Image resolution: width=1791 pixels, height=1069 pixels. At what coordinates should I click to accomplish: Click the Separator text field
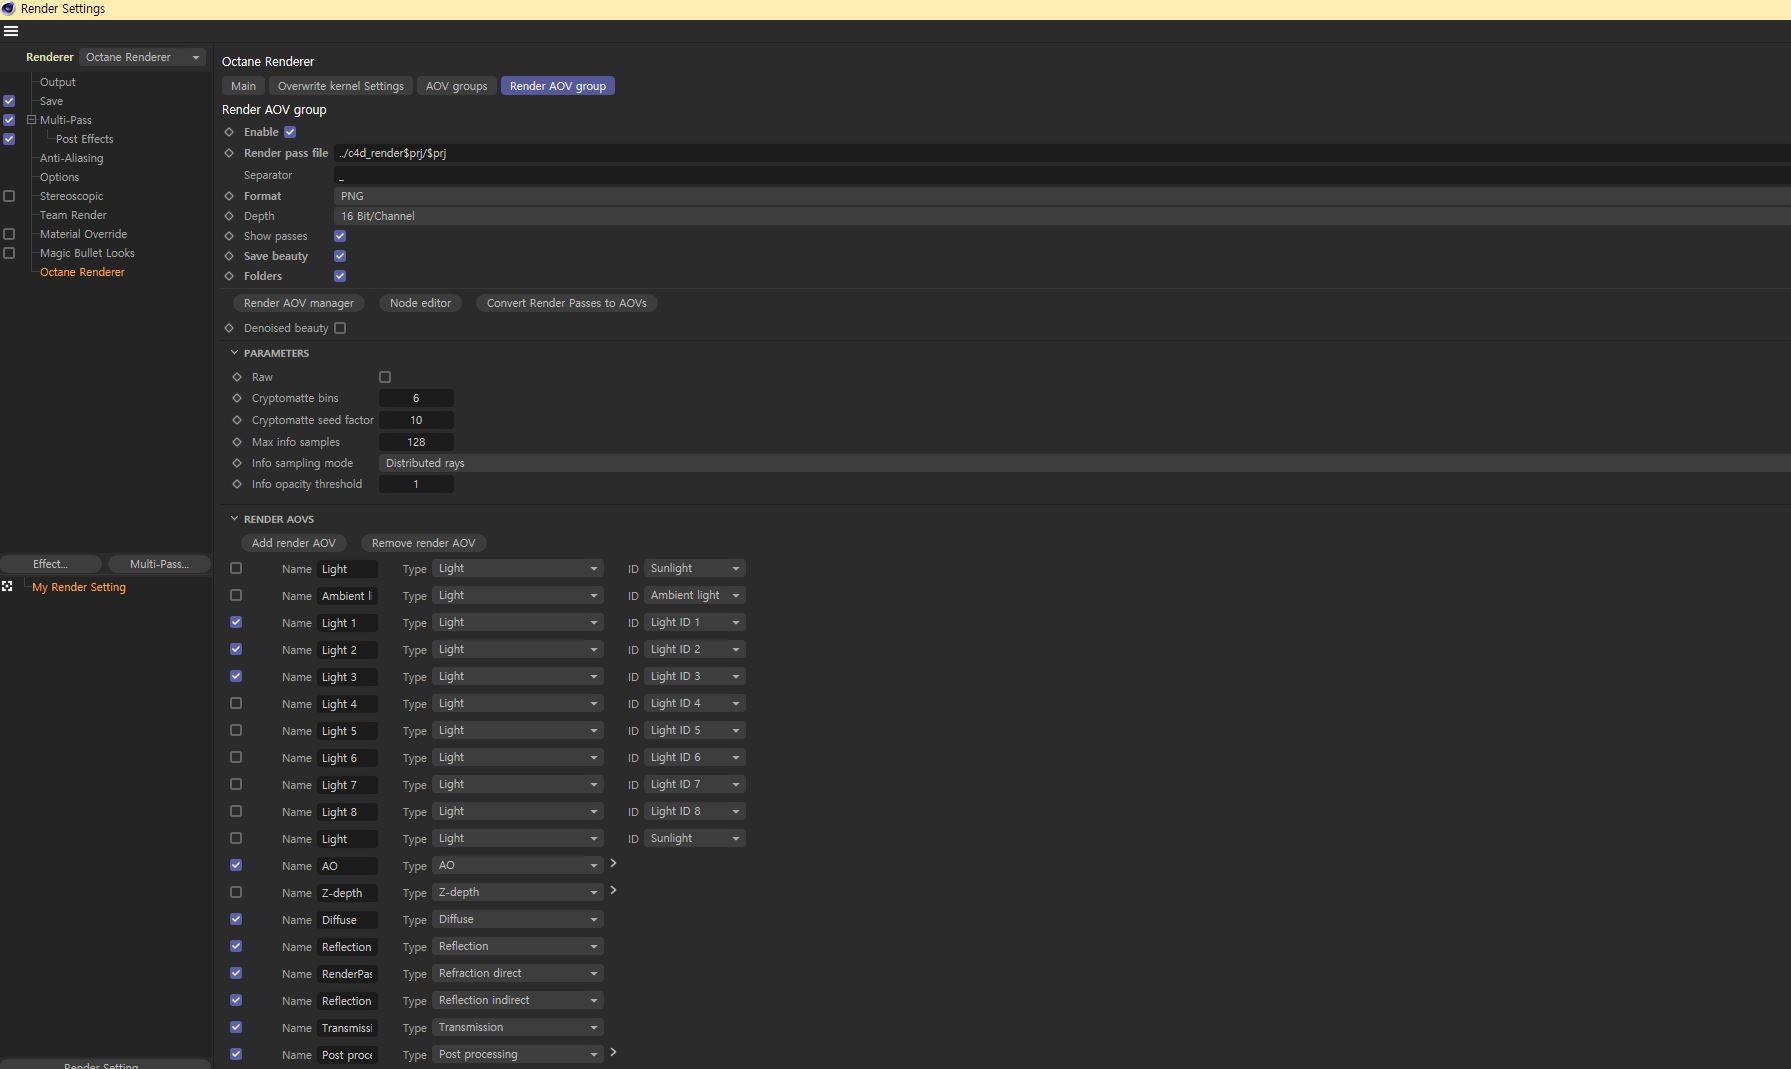point(1062,175)
